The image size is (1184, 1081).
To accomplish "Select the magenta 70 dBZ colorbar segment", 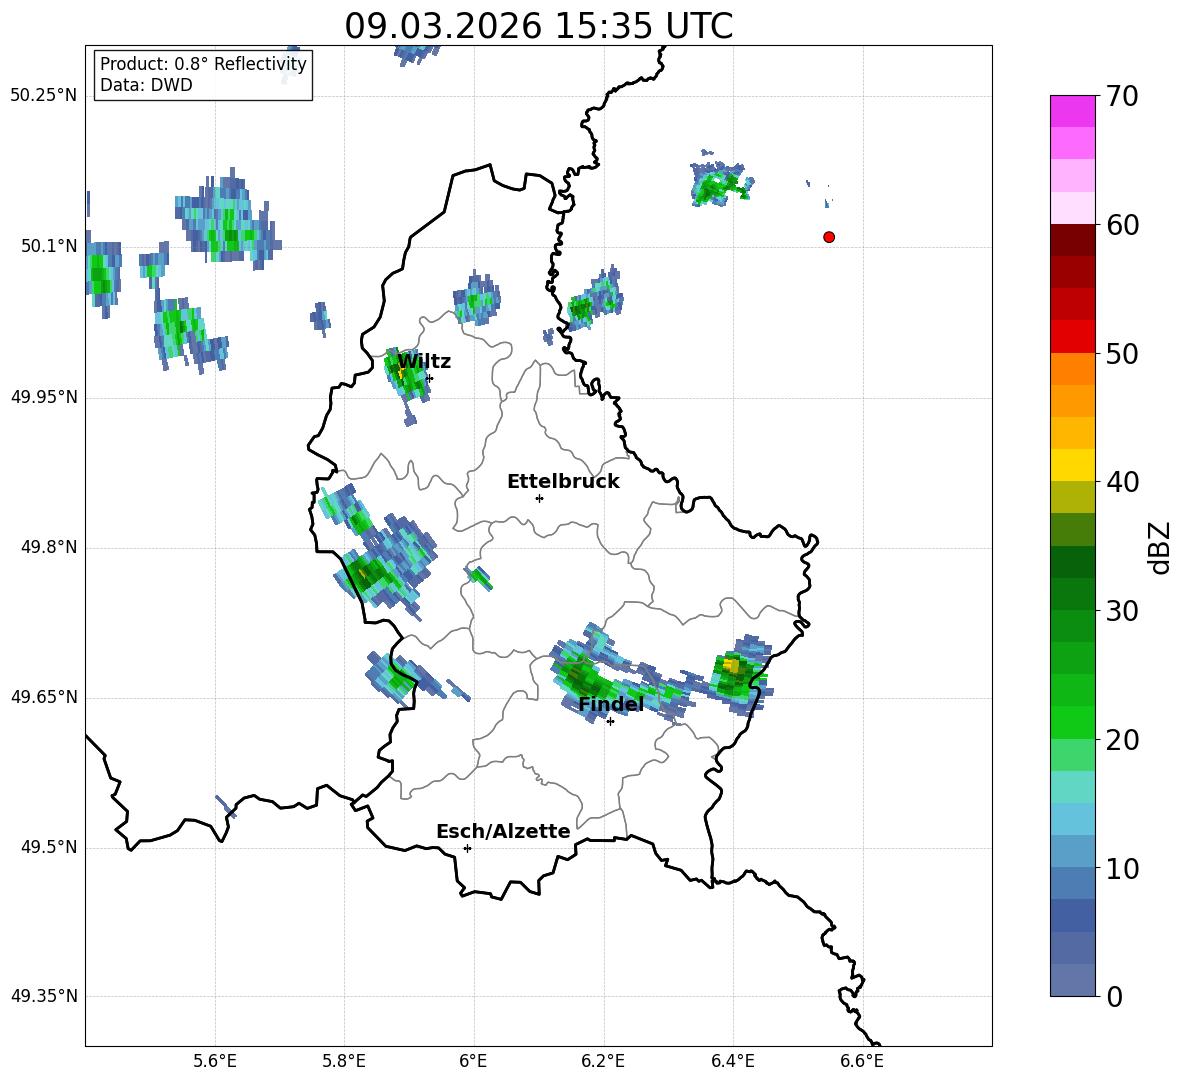I will pos(1072,111).
